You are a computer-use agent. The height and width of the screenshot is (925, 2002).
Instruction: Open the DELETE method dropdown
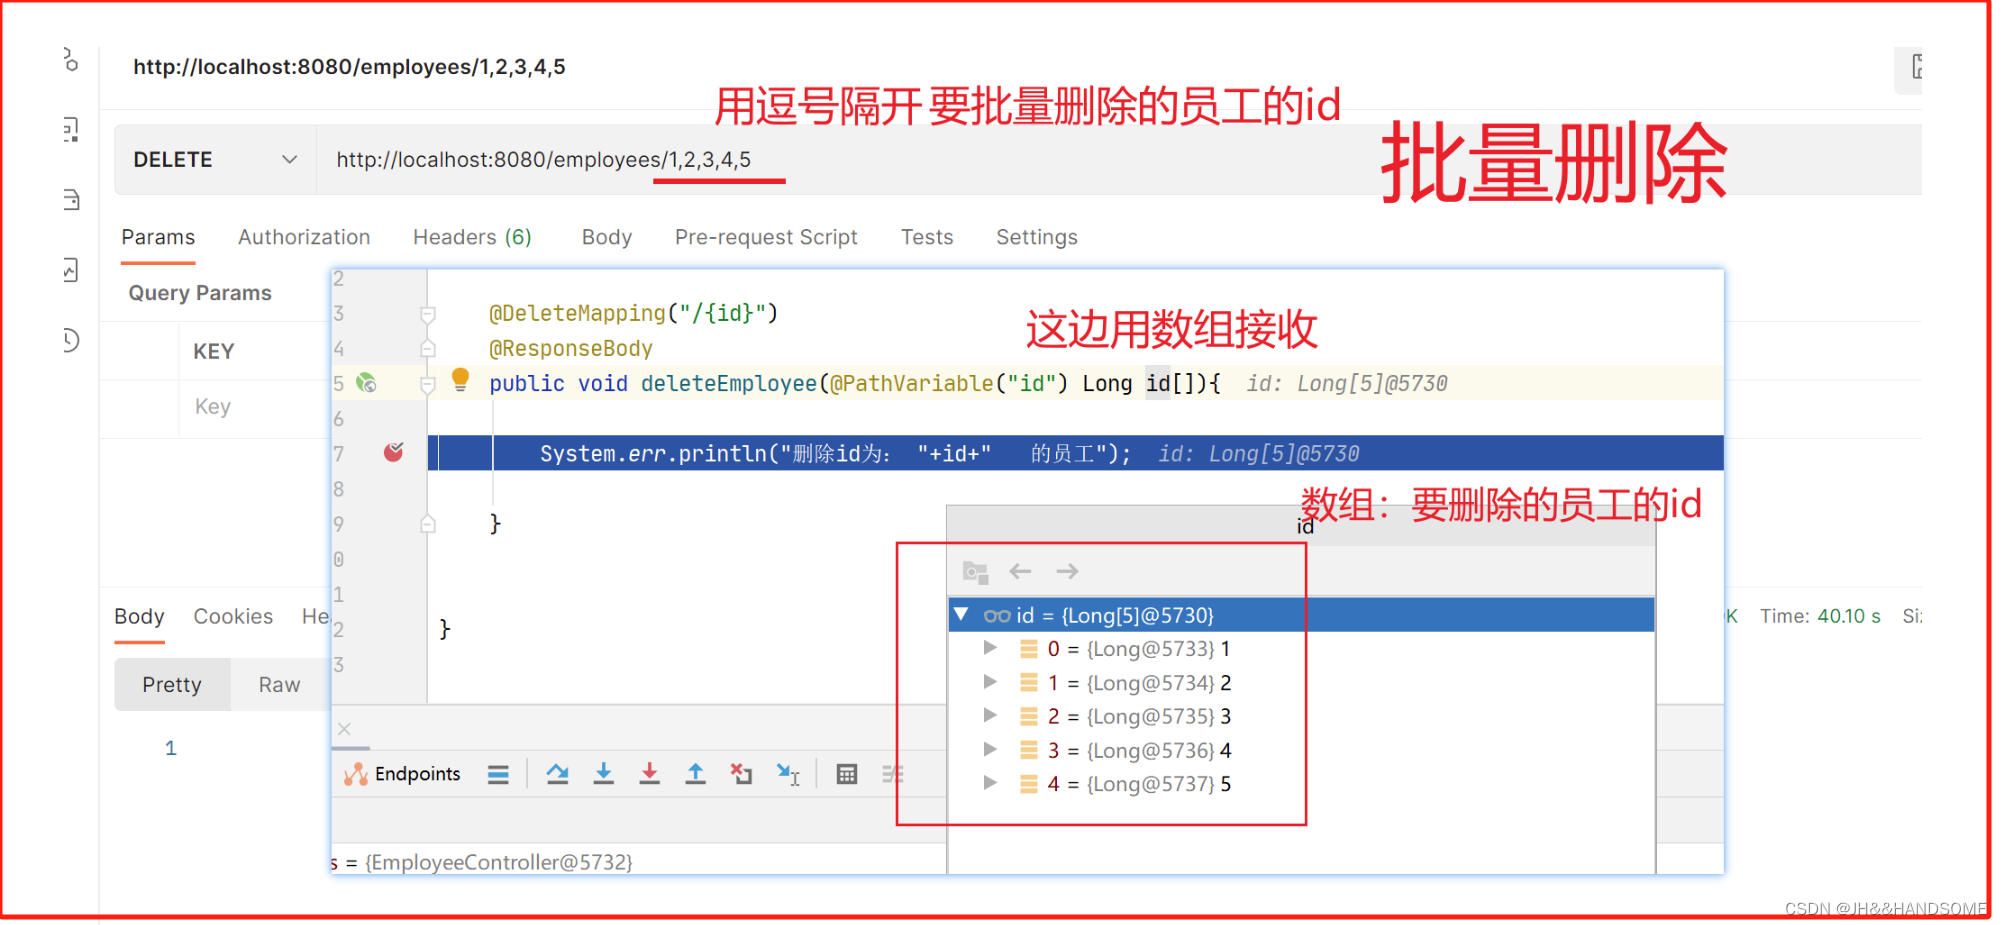pos(215,160)
